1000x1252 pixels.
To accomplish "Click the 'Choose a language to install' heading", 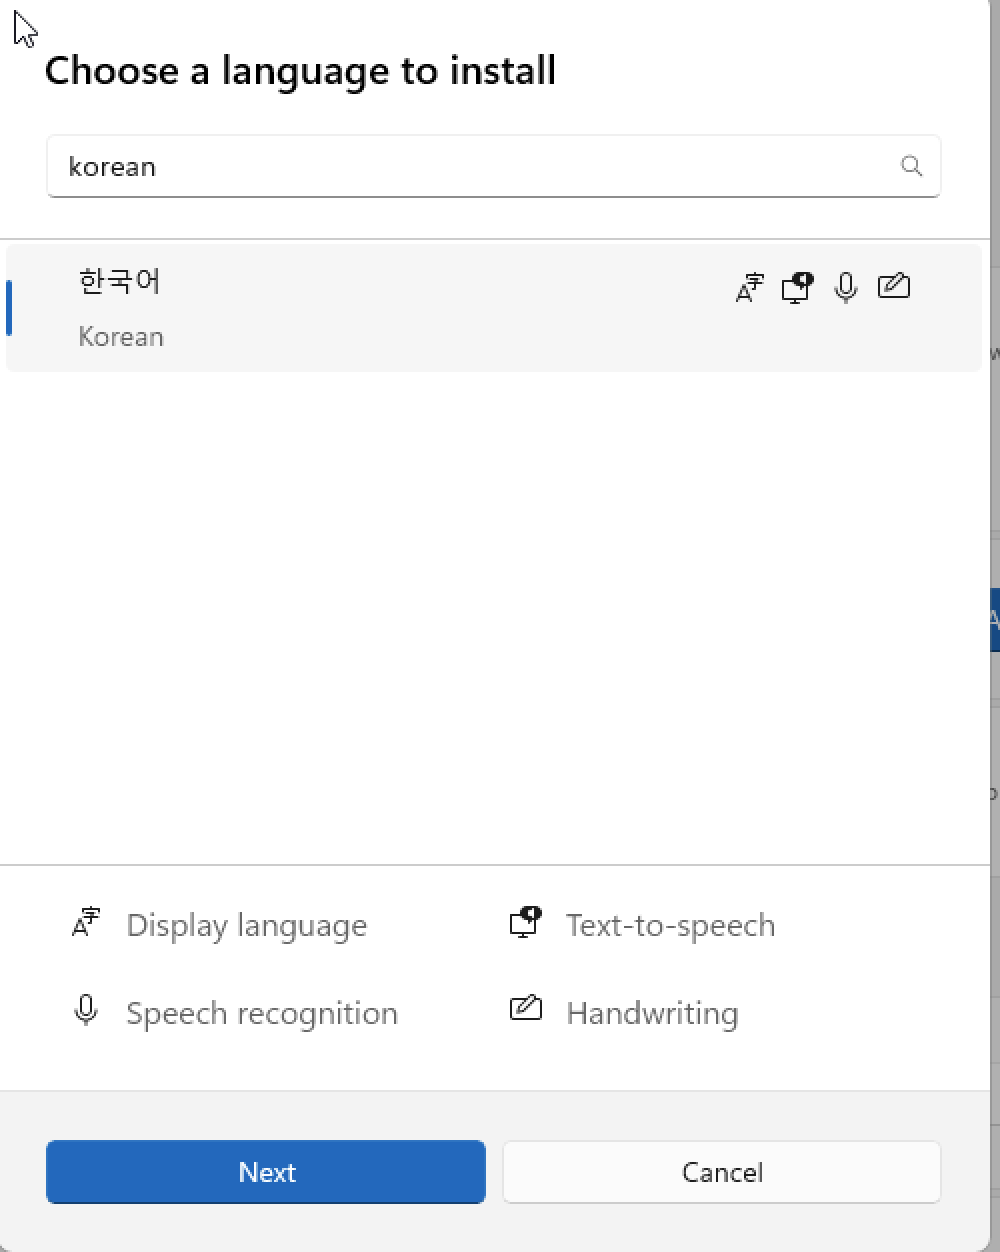I will click(300, 71).
